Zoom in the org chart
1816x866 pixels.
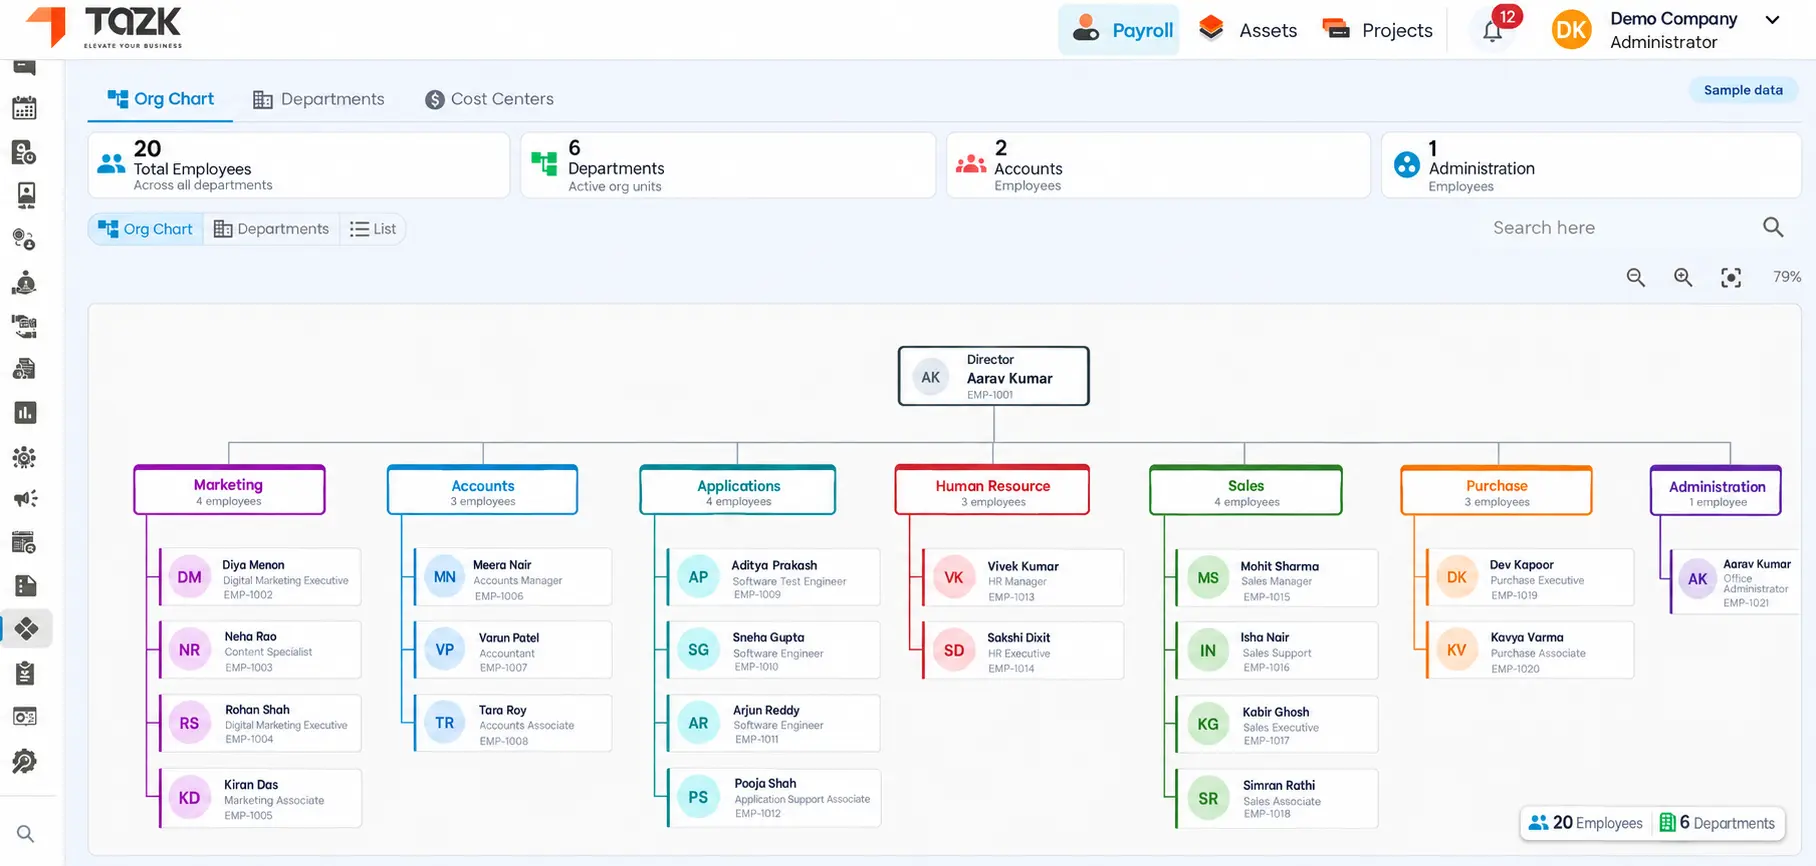(x=1683, y=277)
